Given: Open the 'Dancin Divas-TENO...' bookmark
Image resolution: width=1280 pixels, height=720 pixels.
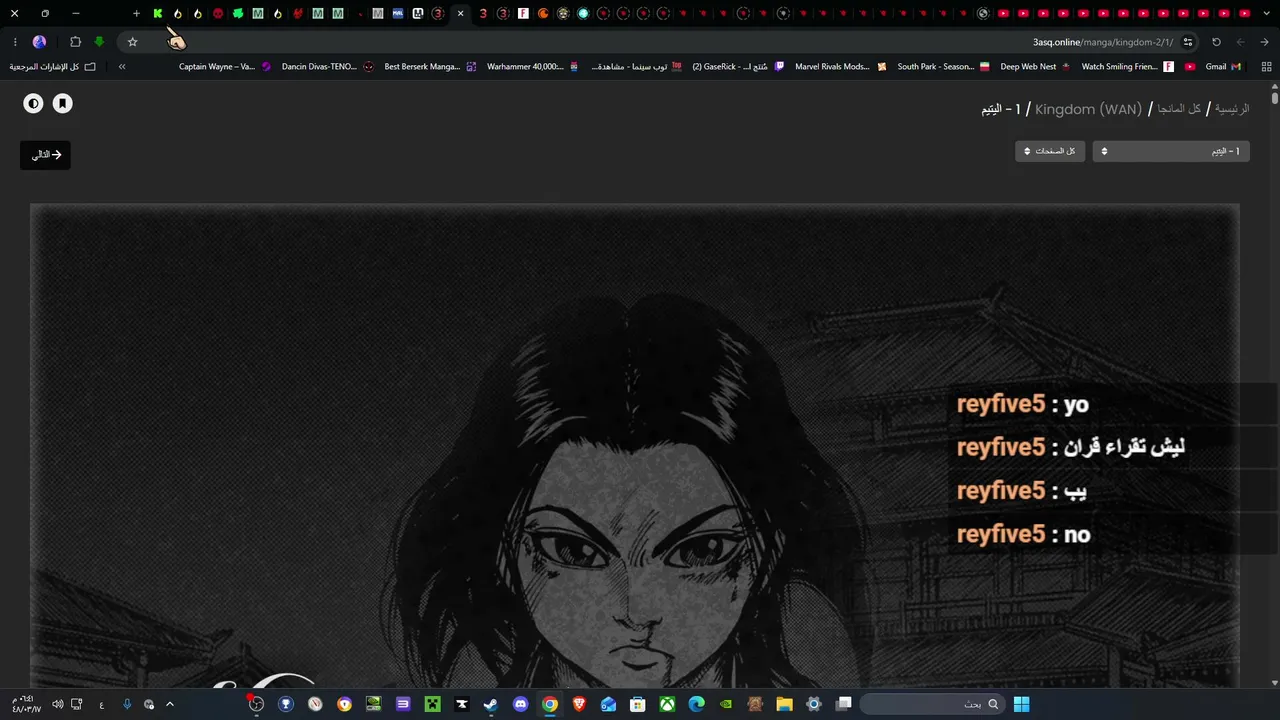Looking at the screenshot, I should point(327,67).
